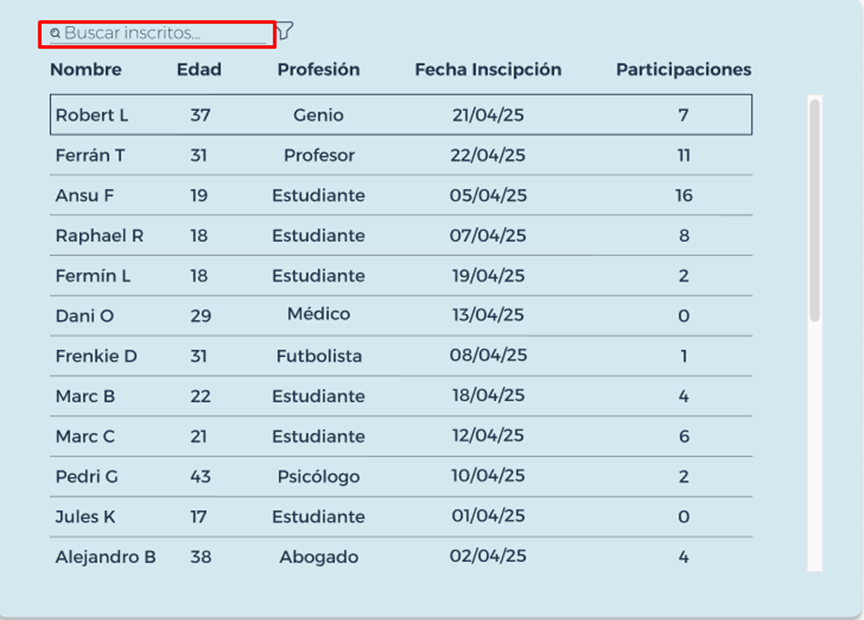The image size is (864, 620).
Task: Click the Participaciones column header
Action: [x=684, y=69]
